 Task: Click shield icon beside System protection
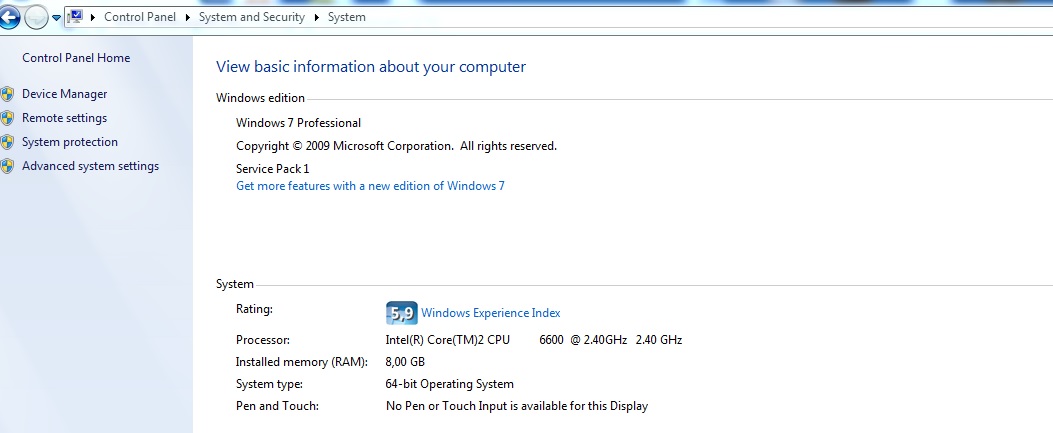(7, 142)
